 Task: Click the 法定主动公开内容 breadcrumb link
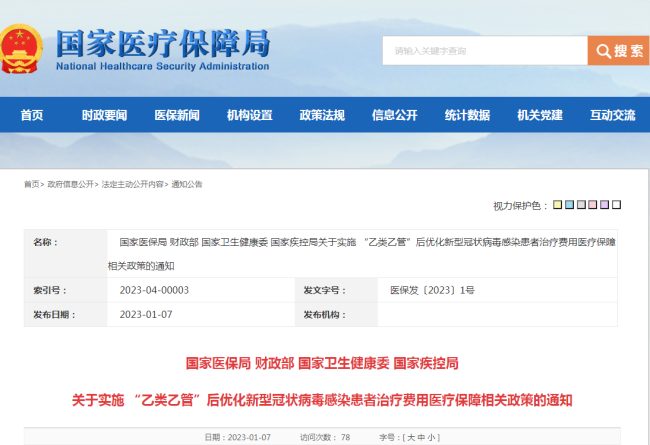pos(133,184)
